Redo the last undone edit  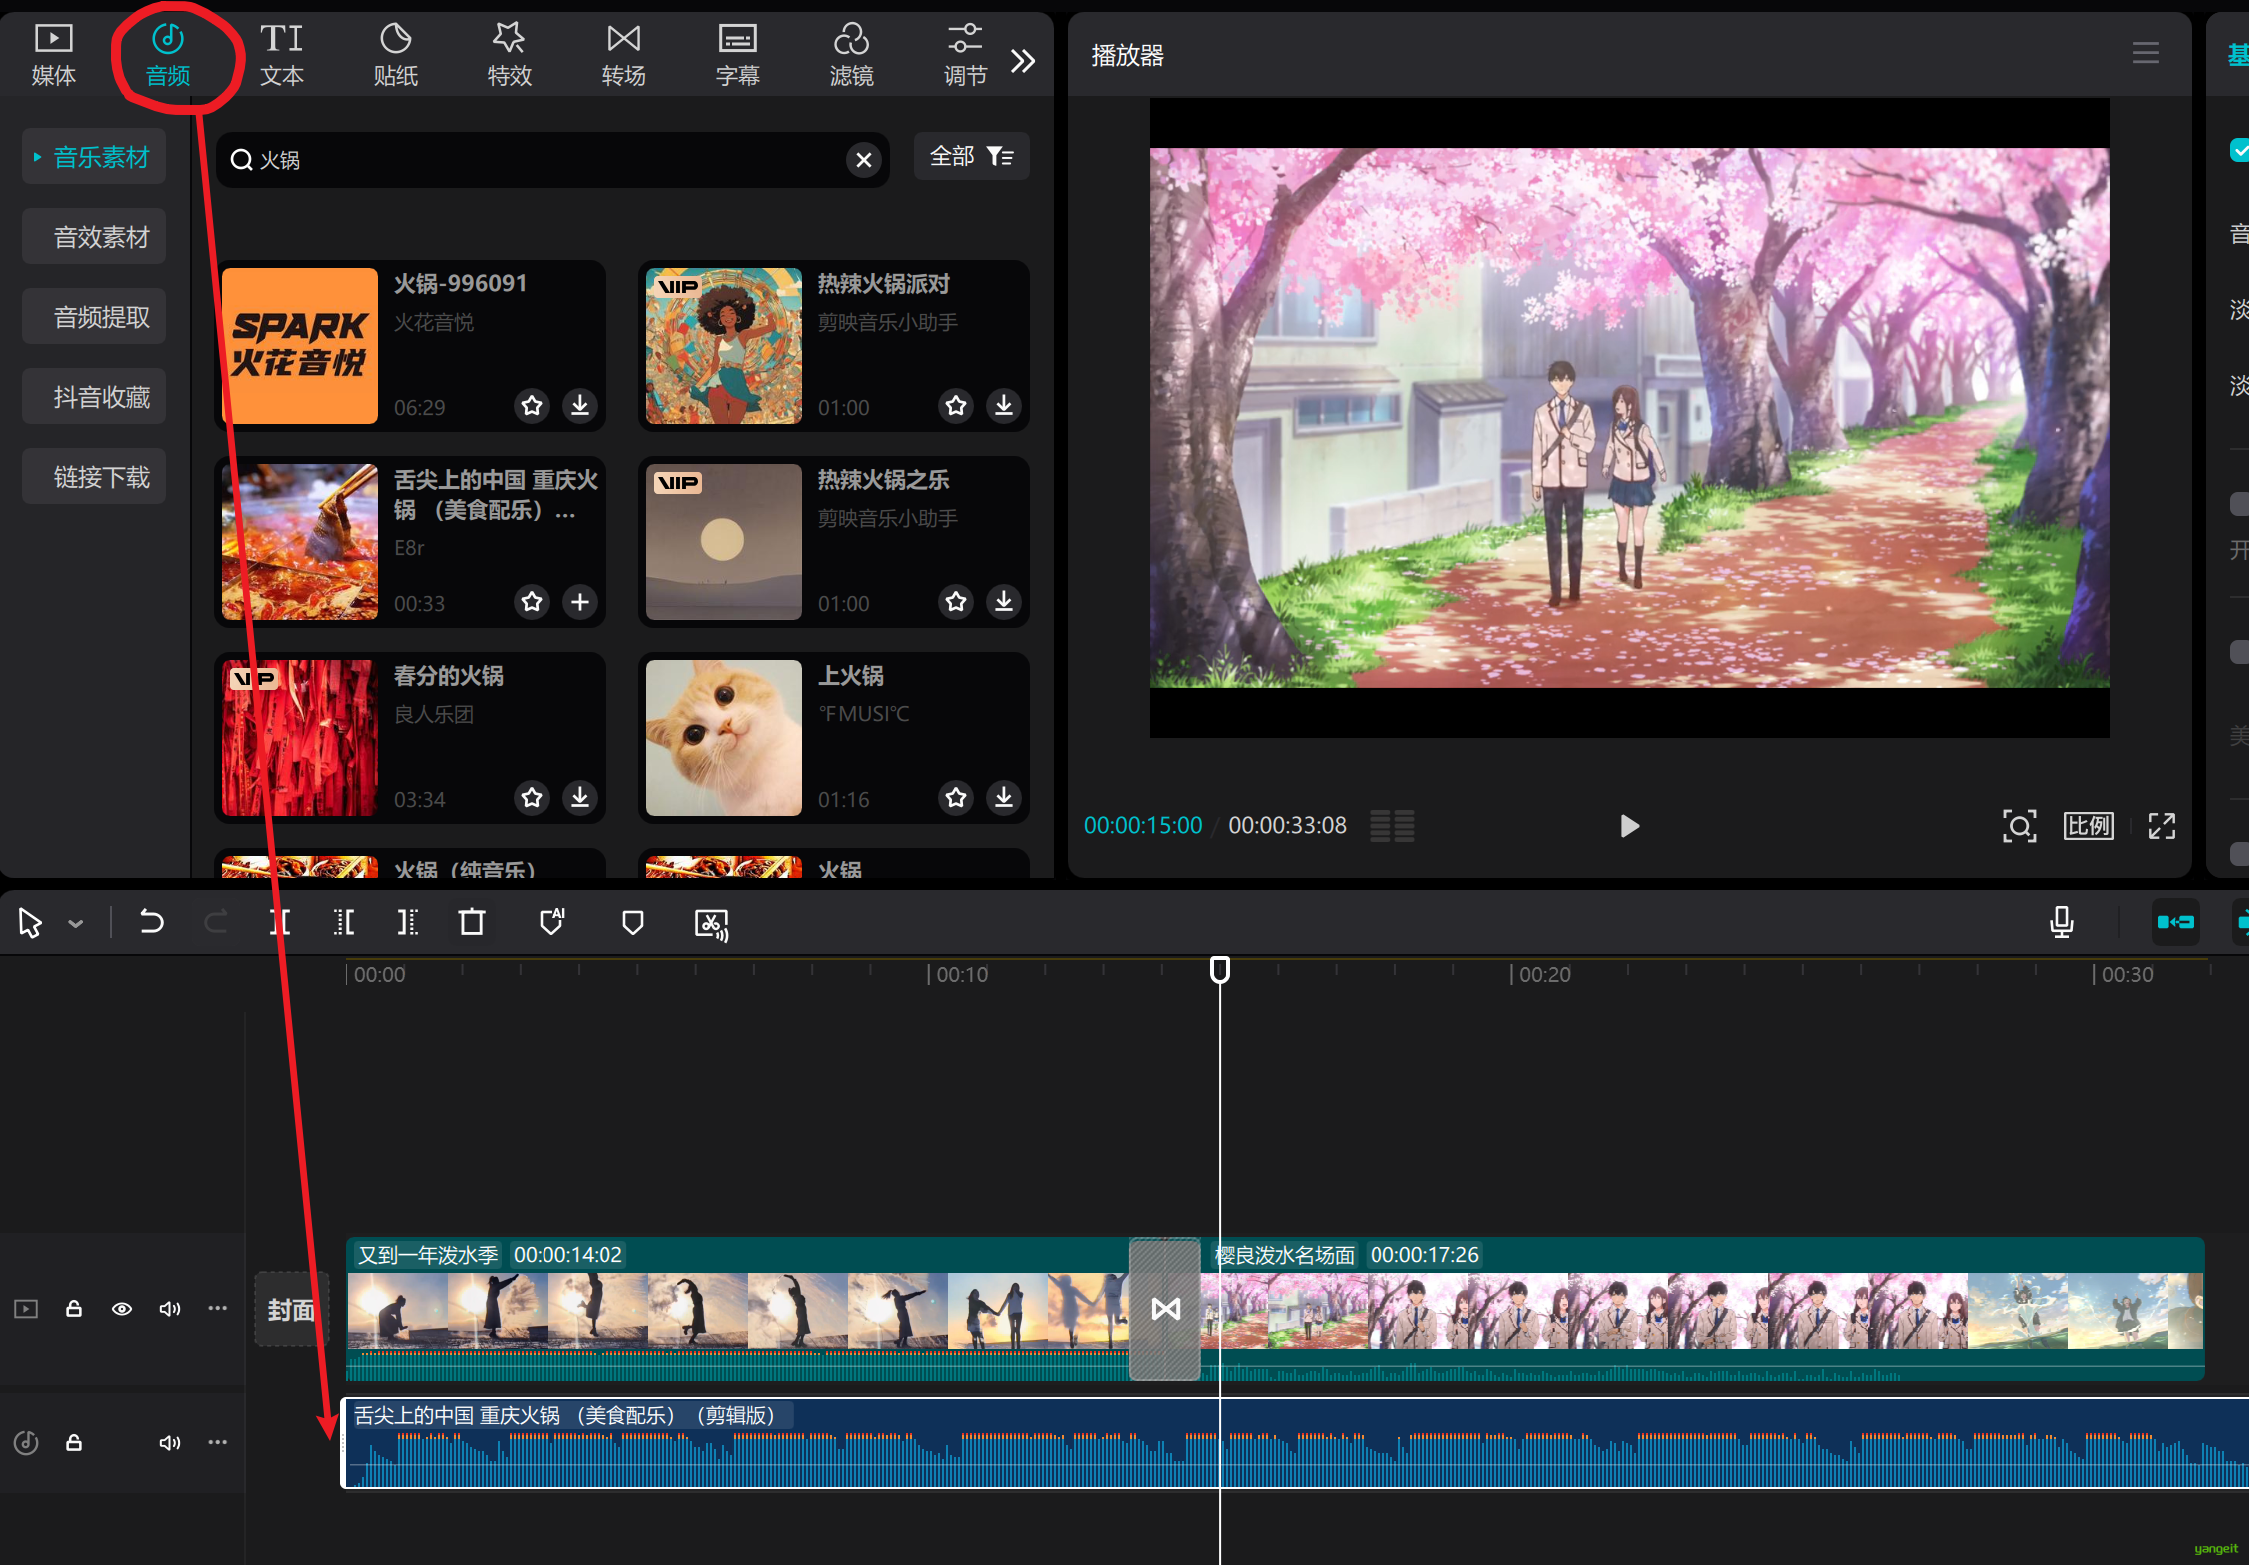[215, 921]
